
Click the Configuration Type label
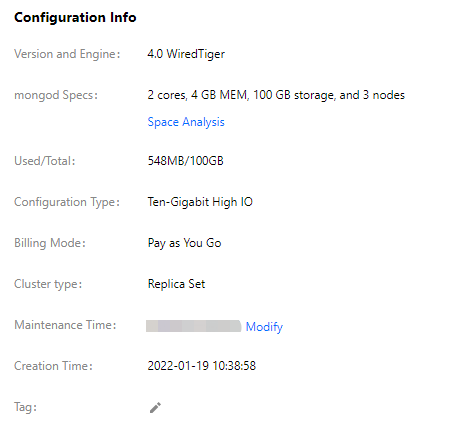(67, 202)
